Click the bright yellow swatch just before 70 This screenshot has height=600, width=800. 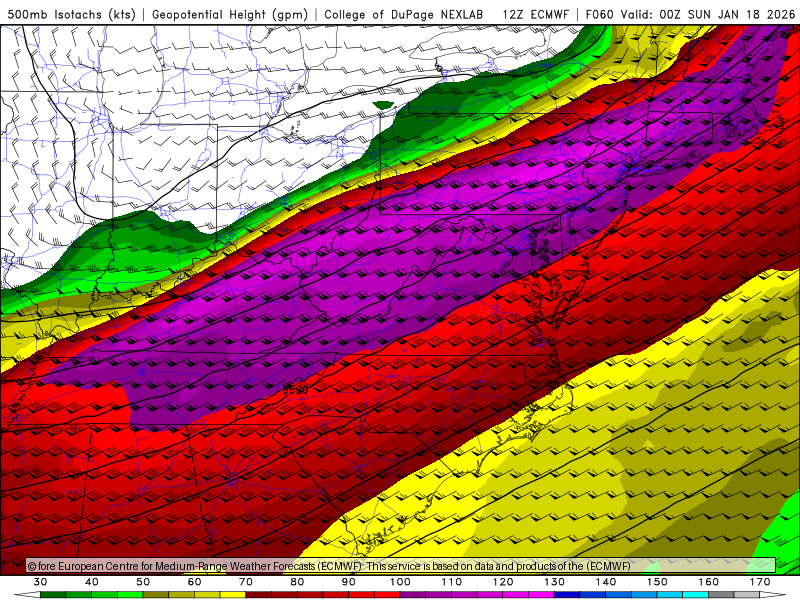click(233, 595)
